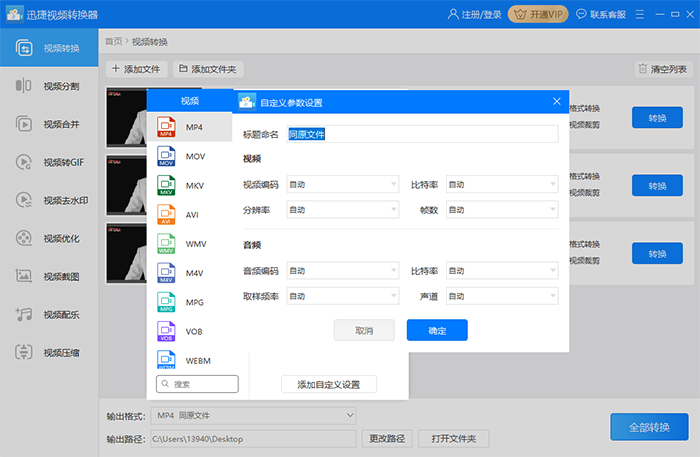Viewport: 700px width, 457px height.
Task: Select the VOB format icon
Action: 166,331
